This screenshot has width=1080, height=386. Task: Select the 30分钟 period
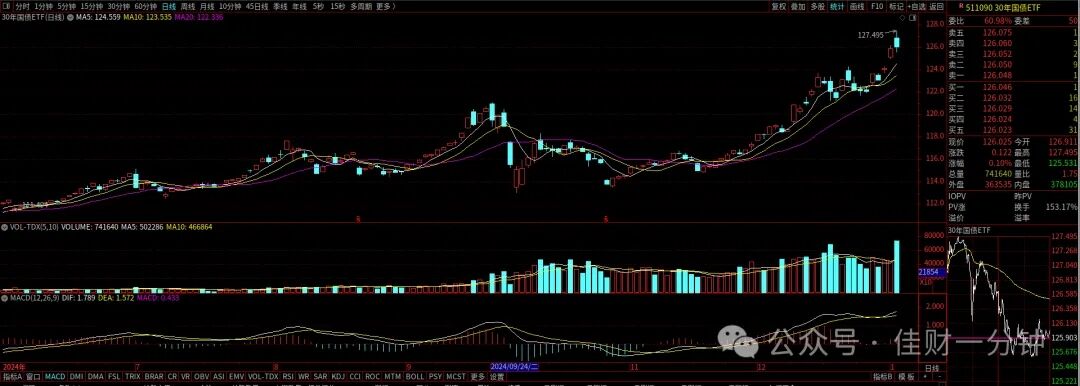(118, 6)
